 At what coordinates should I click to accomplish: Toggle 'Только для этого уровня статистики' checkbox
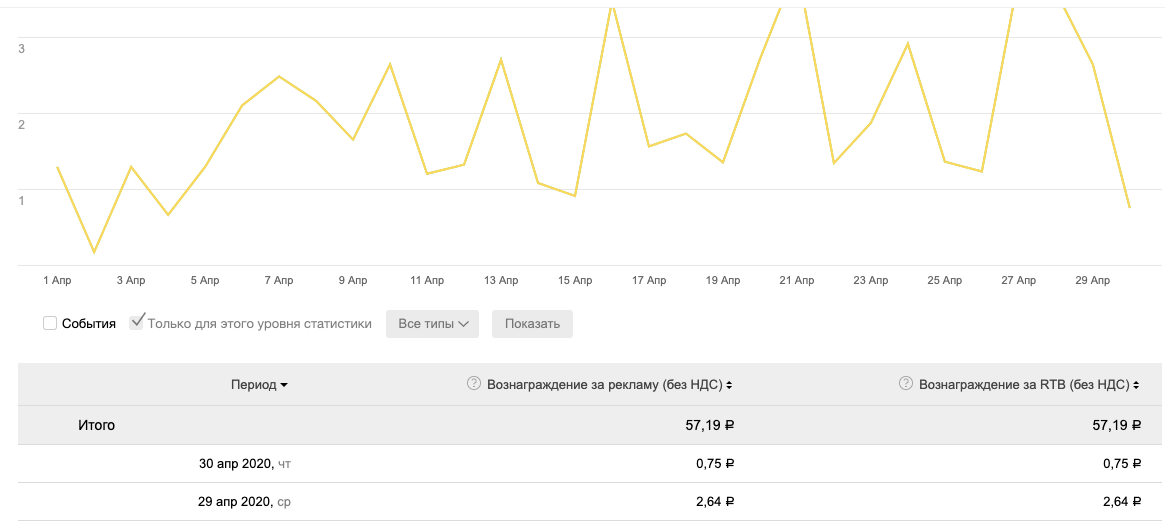click(137, 323)
